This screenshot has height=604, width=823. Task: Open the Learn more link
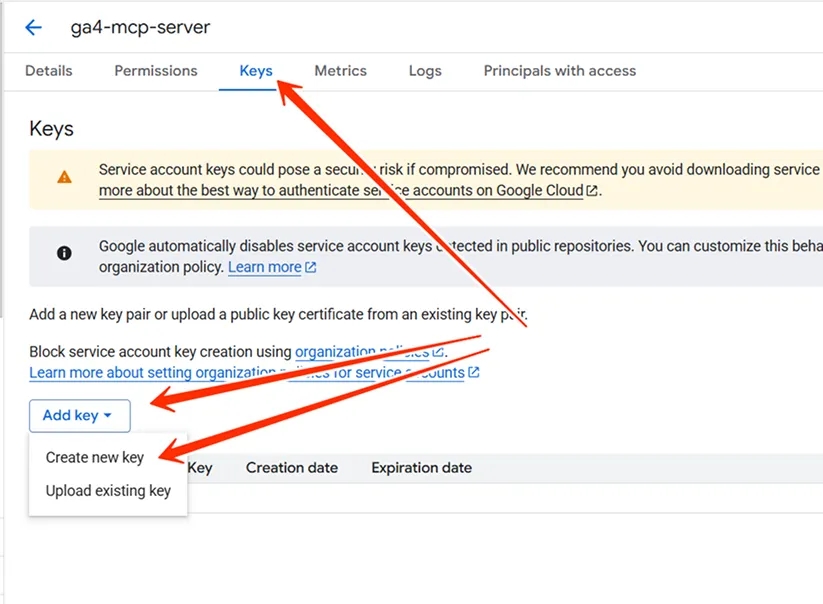click(x=265, y=267)
